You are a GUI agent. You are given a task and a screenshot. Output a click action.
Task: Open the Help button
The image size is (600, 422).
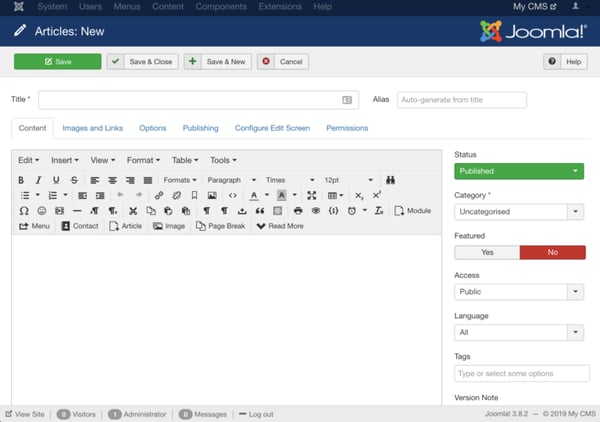(565, 62)
